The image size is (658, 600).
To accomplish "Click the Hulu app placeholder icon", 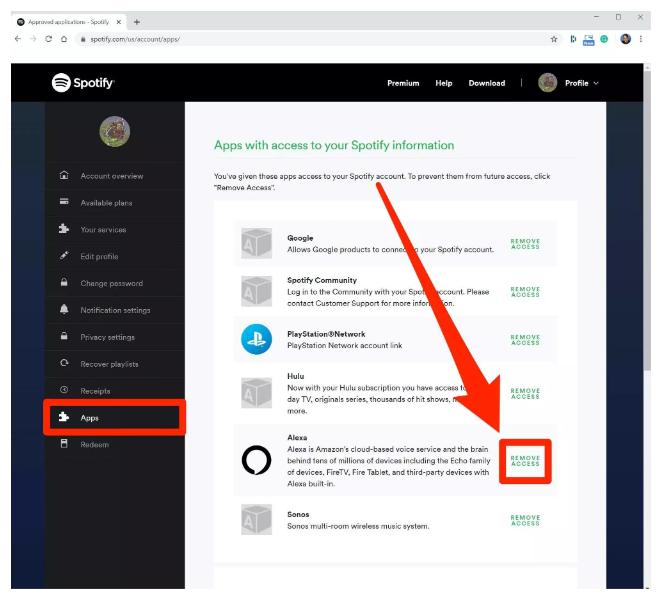I will click(x=256, y=393).
